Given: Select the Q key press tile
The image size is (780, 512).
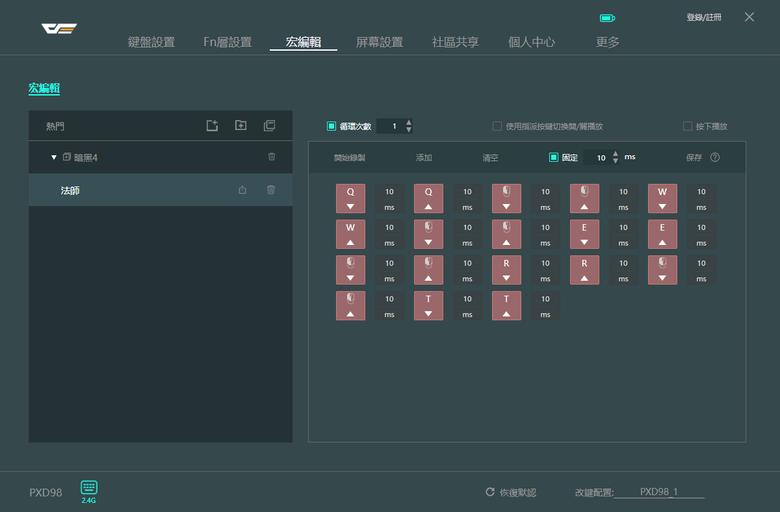Looking at the screenshot, I should 351,198.
